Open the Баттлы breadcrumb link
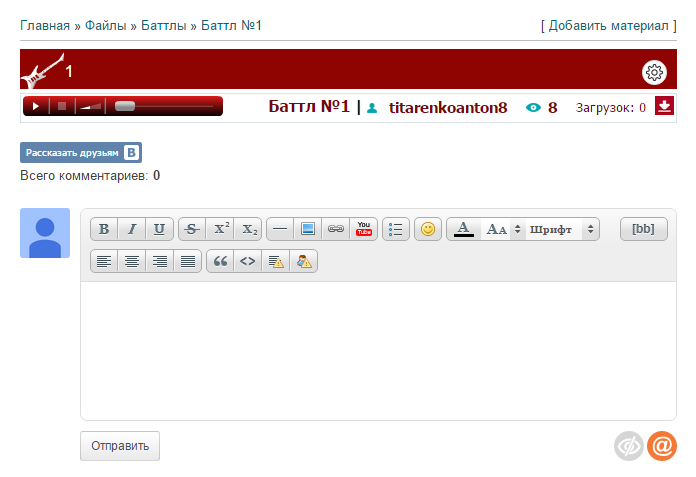The width and height of the screenshot is (696, 477). pyautogui.click(x=163, y=26)
